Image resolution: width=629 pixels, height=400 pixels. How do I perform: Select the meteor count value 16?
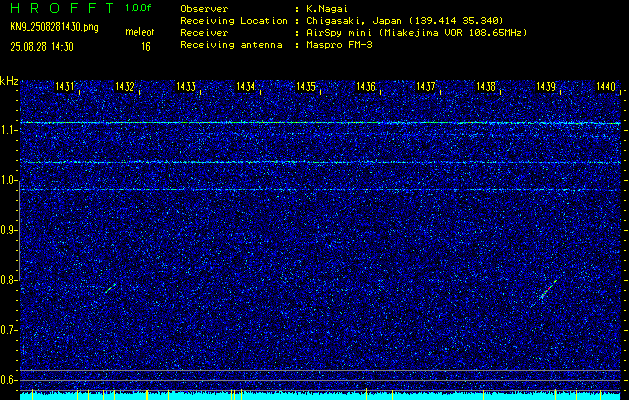(146, 47)
